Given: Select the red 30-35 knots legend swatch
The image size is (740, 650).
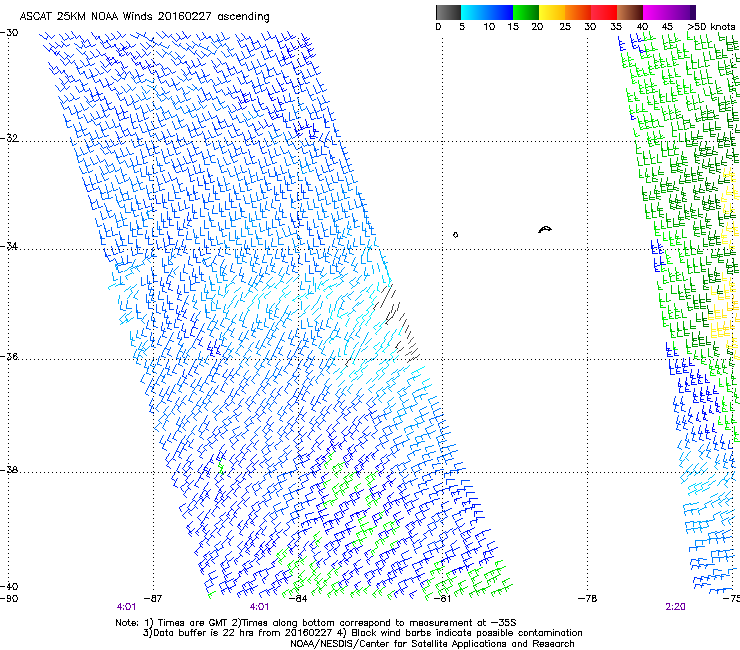Looking at the screenshot, I should (x=604, y=12).
